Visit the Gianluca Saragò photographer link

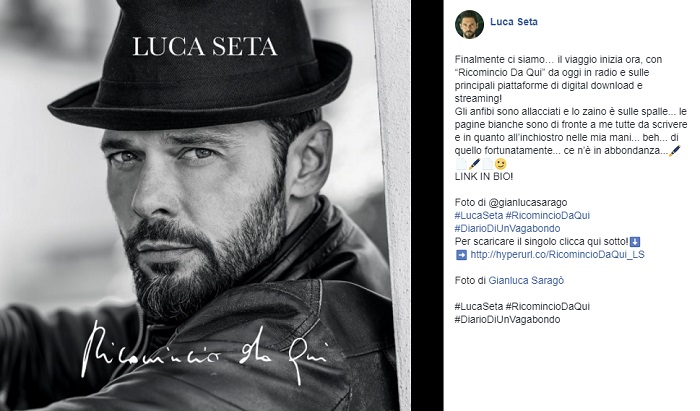(526, 281)
